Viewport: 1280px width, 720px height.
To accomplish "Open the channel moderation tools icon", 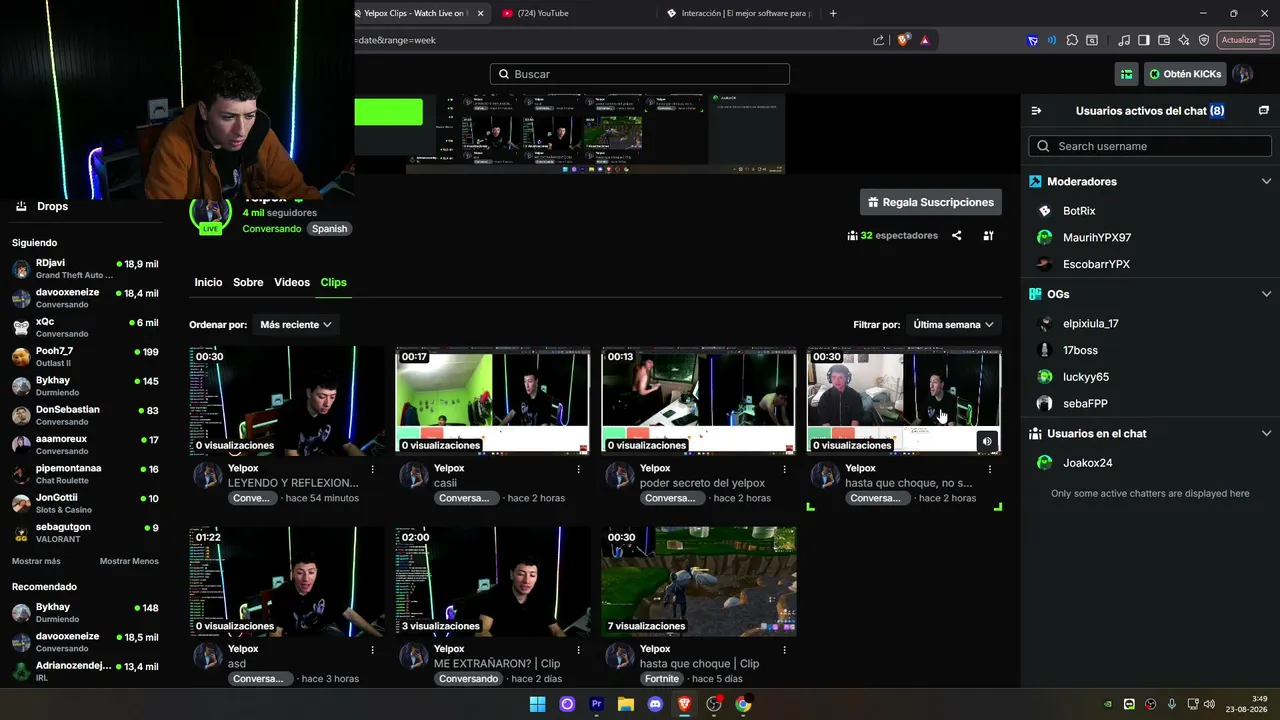I will coord(988,236).
